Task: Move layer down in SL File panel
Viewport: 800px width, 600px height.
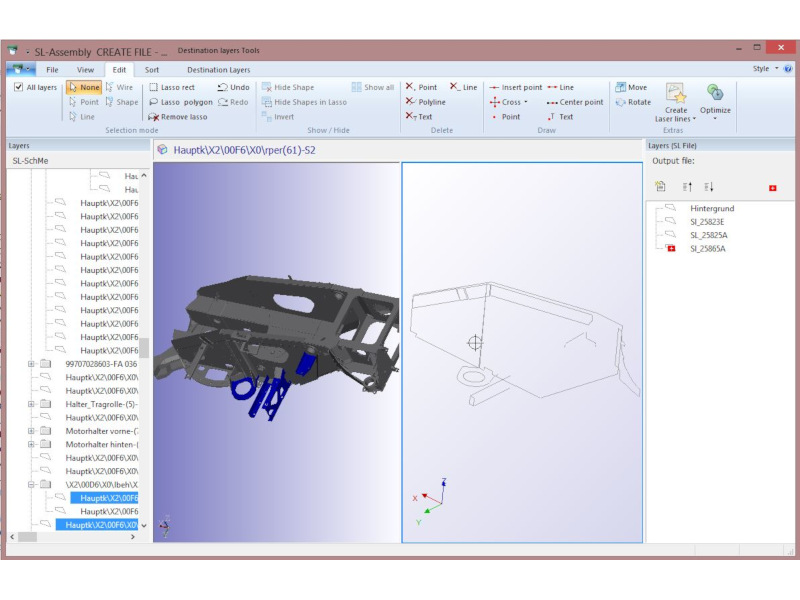Action: tap(709, 186)
